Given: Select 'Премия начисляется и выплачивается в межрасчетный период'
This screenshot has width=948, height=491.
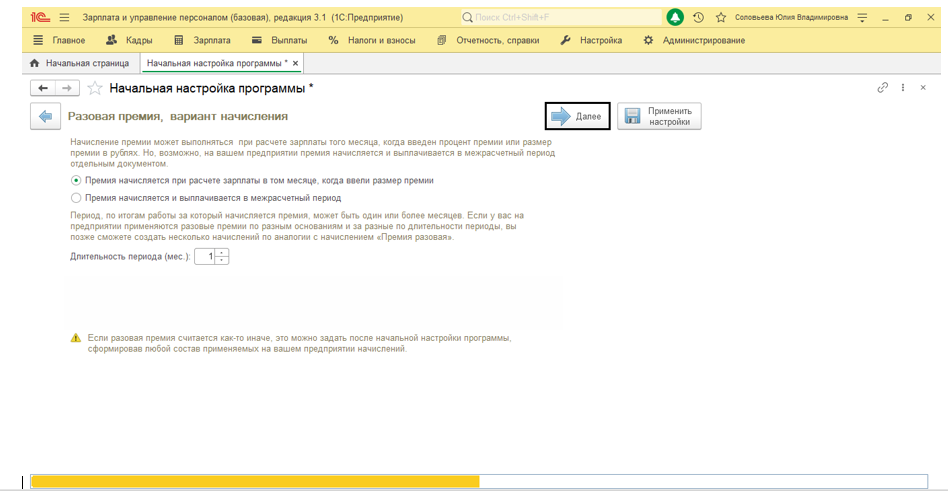Looking at the screenshot, I should click(76, 198).
